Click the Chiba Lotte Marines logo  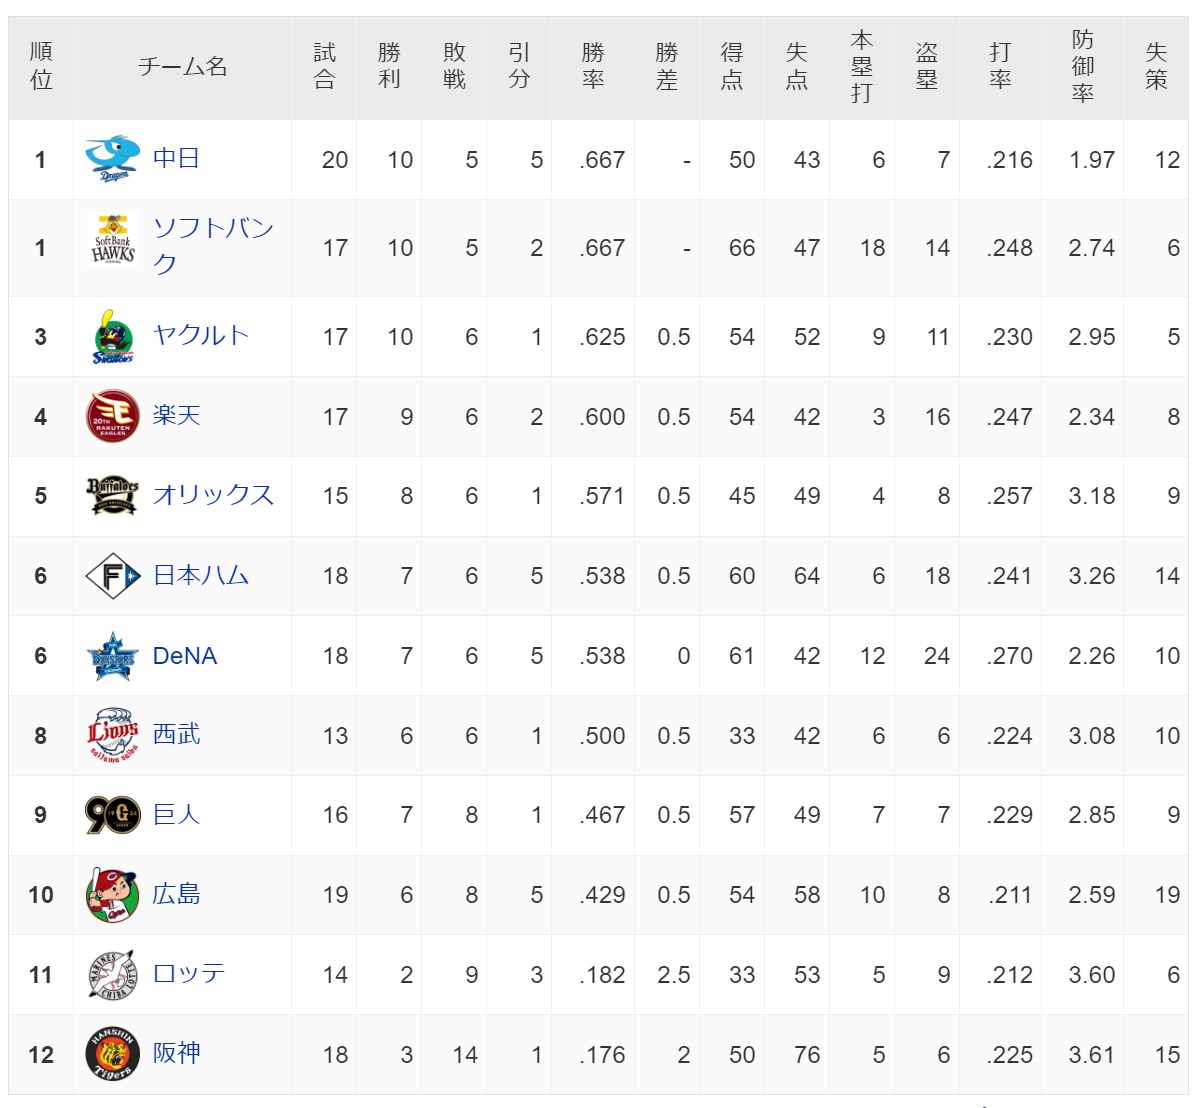coord(112,975)
